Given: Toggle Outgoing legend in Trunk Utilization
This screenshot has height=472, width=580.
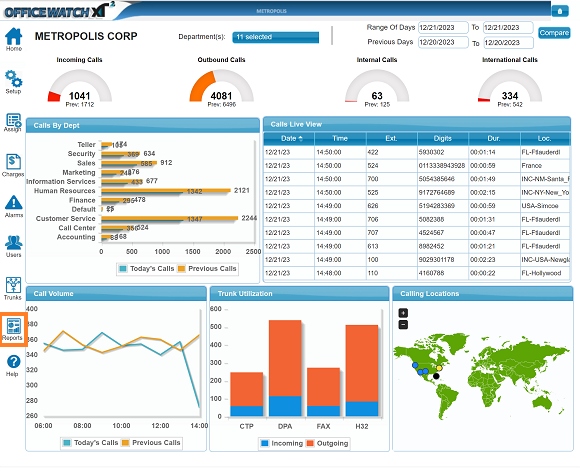Looking at the screenshot, I should coord(327,443).
